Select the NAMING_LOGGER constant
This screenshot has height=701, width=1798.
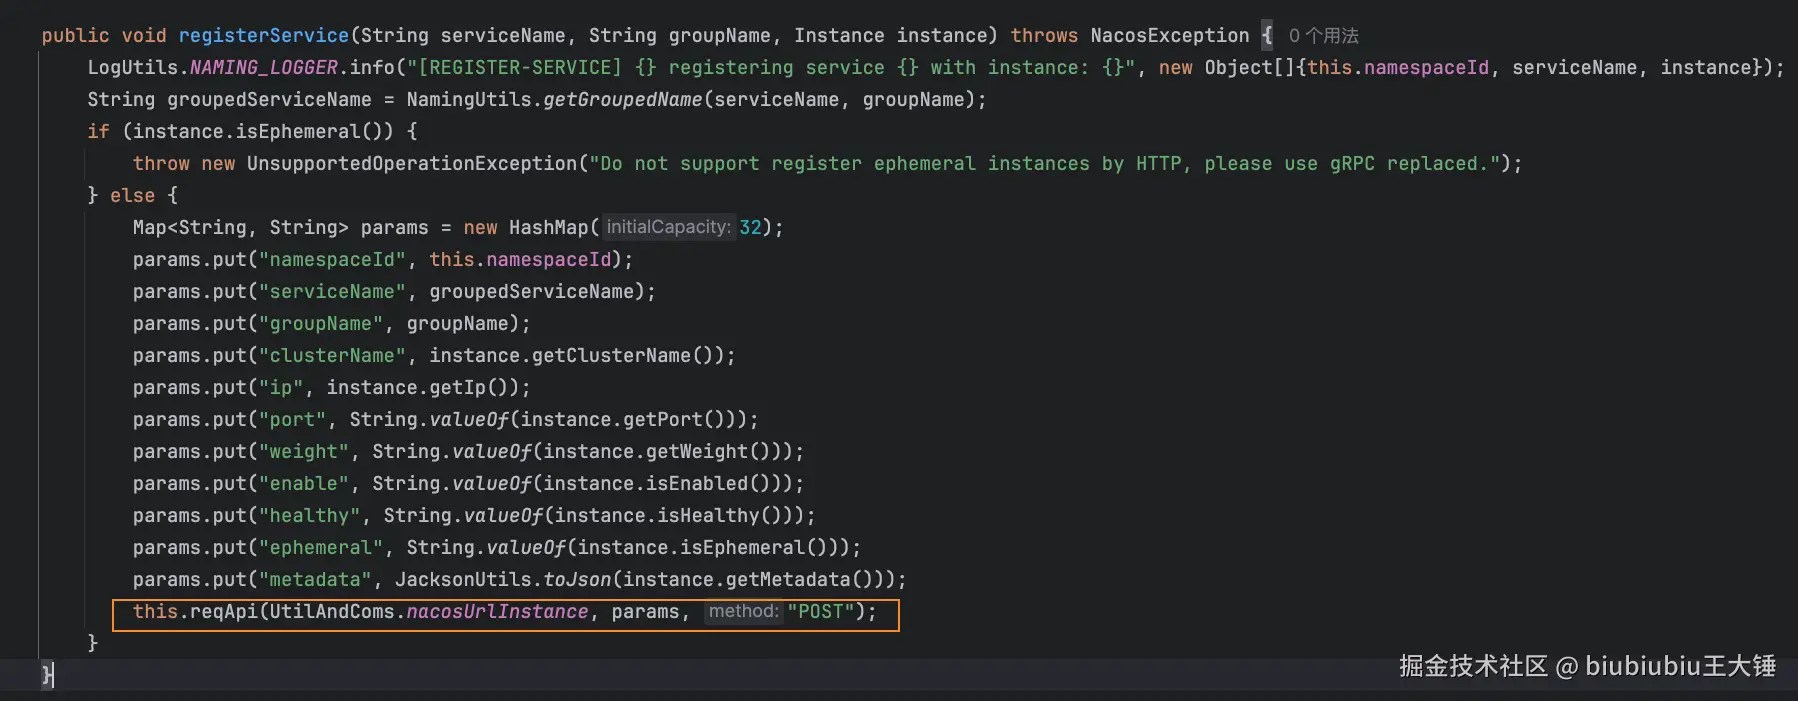point(264,68)
